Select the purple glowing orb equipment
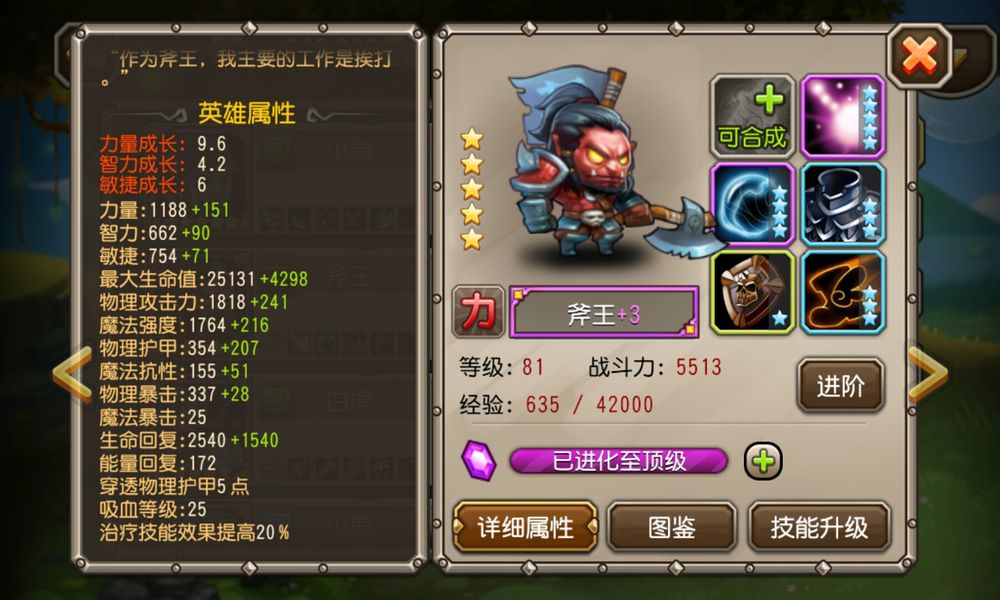The height and width of the screenshot is (600, 1000). point(843,117)
